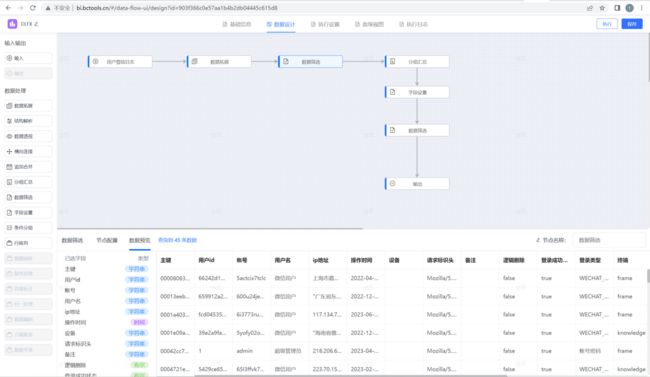Screen dimensions: 650x377
Task: Select the 数据拓展 node on the canvas
Action: point(219,61)
